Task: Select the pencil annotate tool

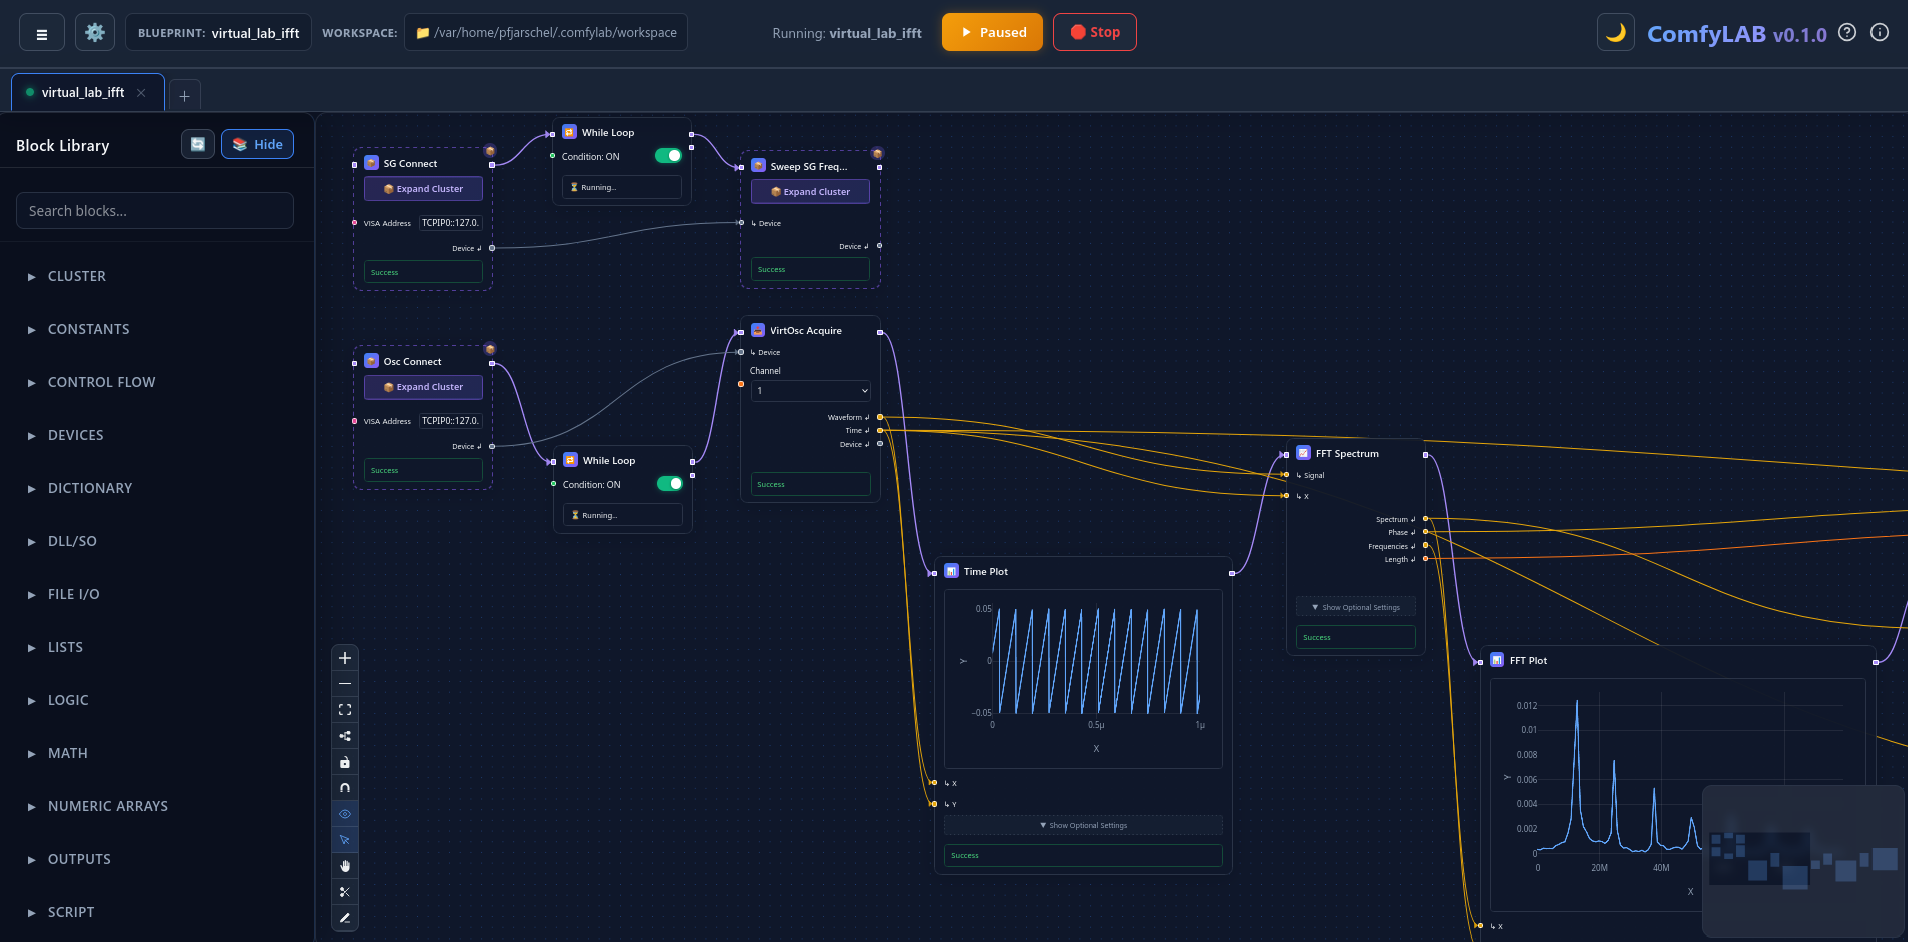Action: pos(345,918)
